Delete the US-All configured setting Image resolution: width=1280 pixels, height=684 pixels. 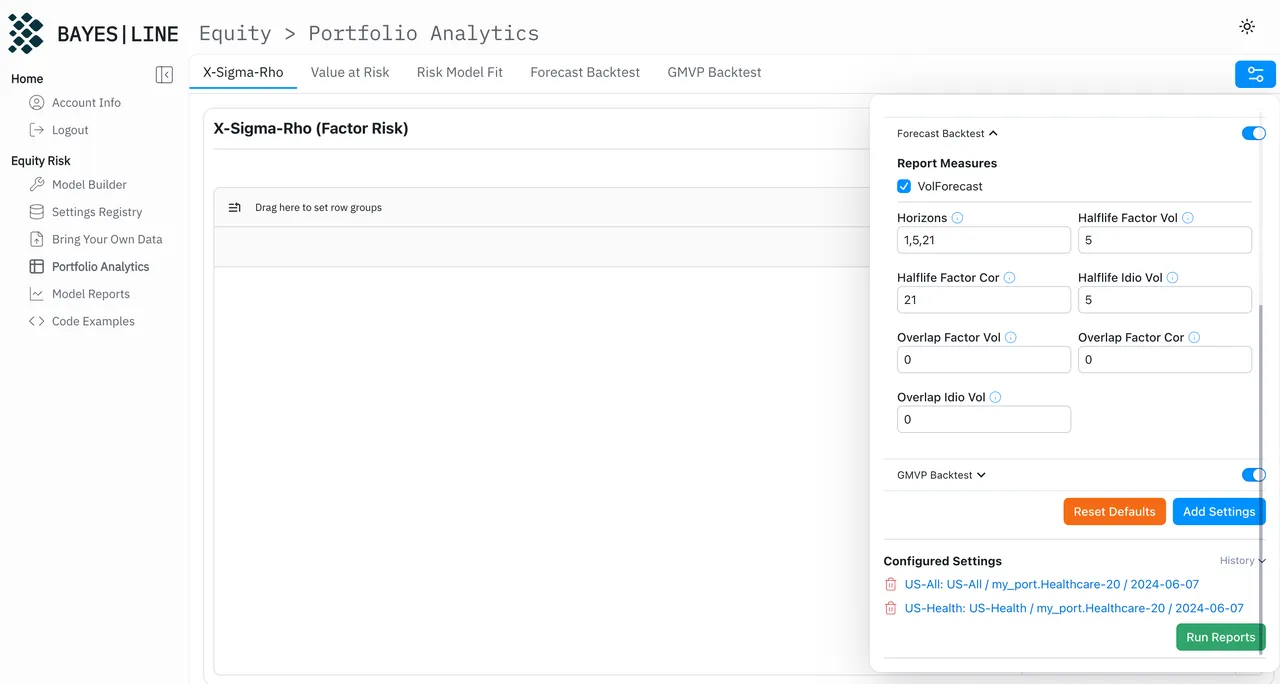(x=890, y=584)
